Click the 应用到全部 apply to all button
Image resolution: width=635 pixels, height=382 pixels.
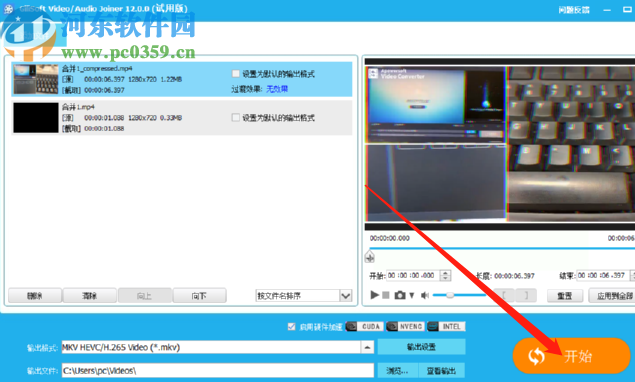point(612,296)
